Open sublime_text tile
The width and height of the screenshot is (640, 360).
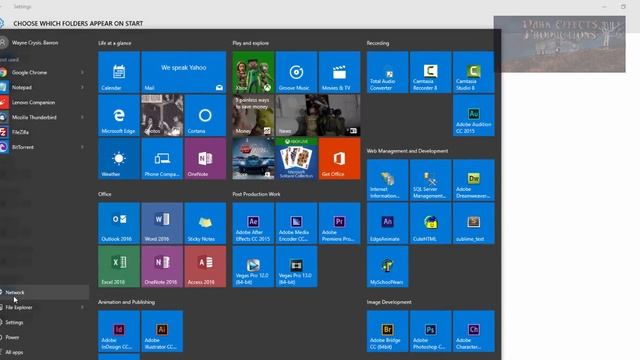tap(474, 224)
